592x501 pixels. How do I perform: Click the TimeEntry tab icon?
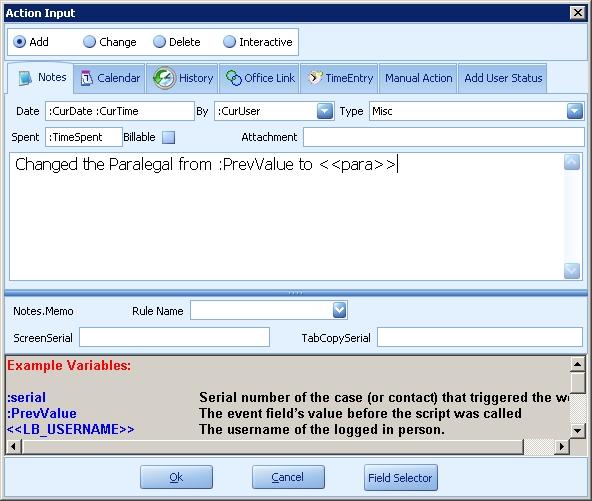315,78
